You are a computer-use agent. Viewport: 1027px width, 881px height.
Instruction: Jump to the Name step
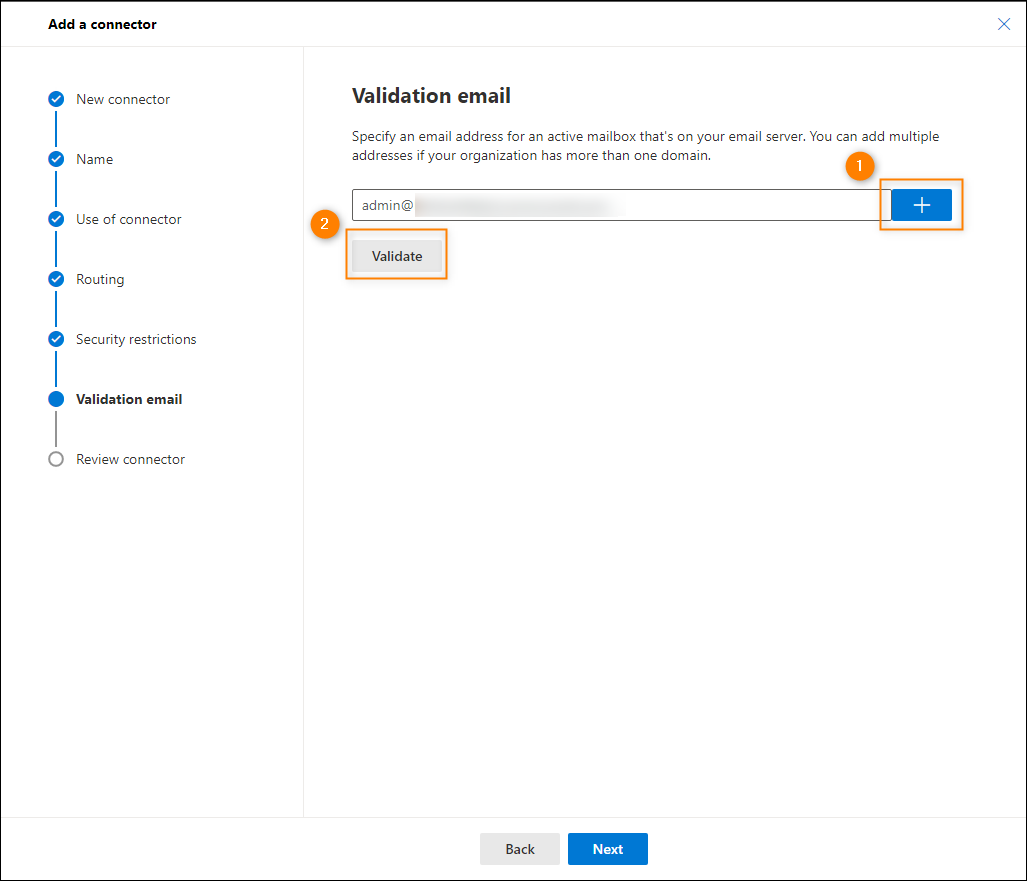pos(94,159)
